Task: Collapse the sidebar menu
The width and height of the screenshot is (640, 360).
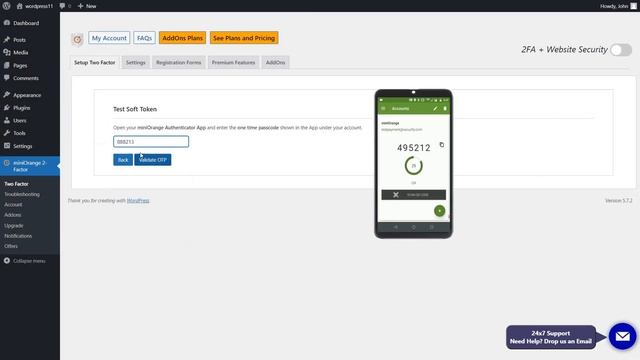Action: [x=24, y=261]
